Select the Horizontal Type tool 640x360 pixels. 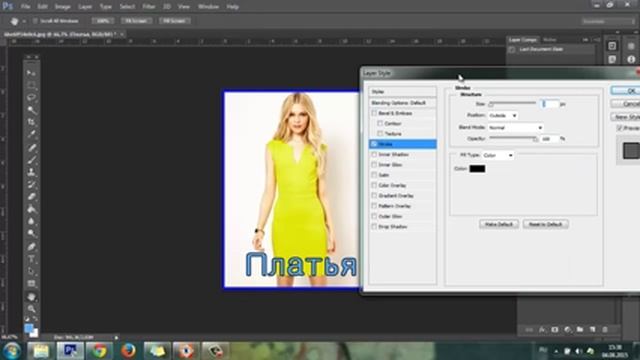click(x=31, y=259)
